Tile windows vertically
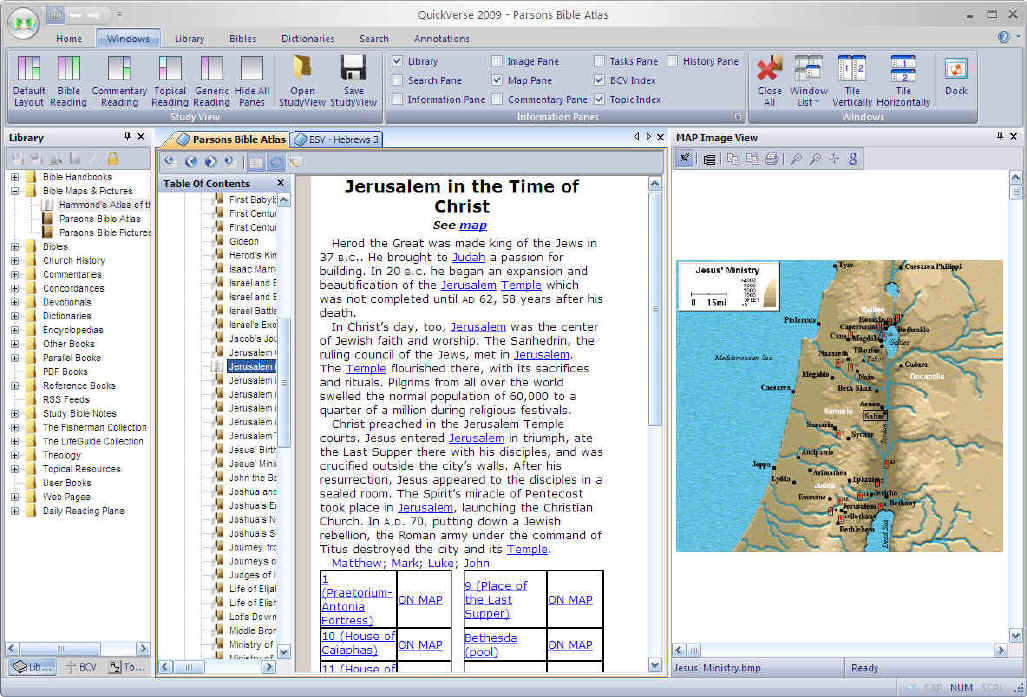 pos(852,81)
